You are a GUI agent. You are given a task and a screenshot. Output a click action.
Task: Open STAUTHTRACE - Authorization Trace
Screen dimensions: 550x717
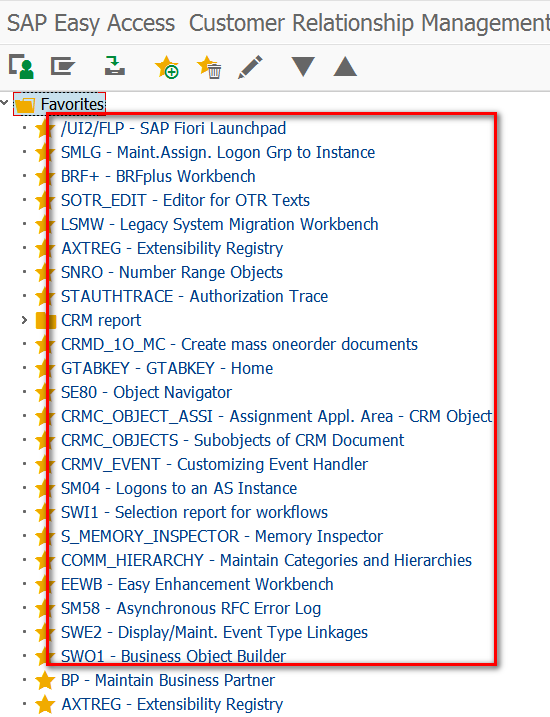[x=195, y=296]
